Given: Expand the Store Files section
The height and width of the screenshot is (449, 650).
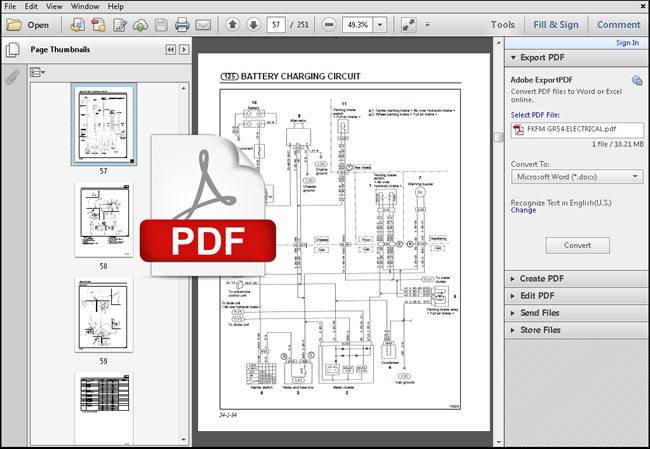Looking at the screenshot, I should coord(513,330).
